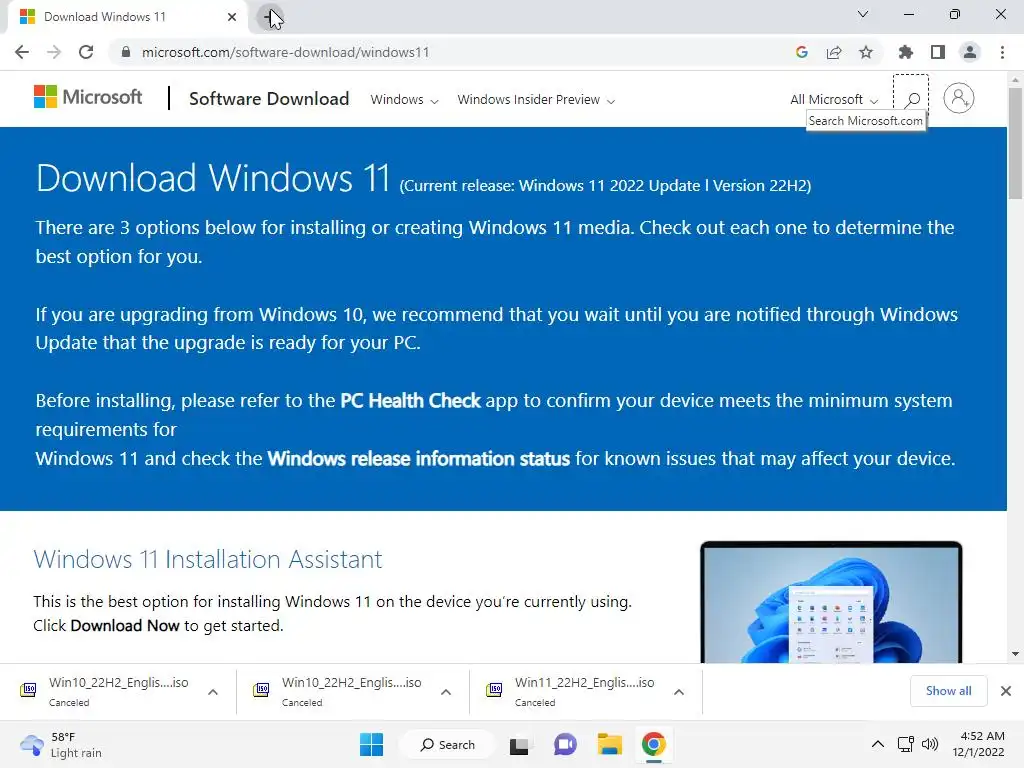
Task: Reload the Microsoft download page
Action: (86, 52)
